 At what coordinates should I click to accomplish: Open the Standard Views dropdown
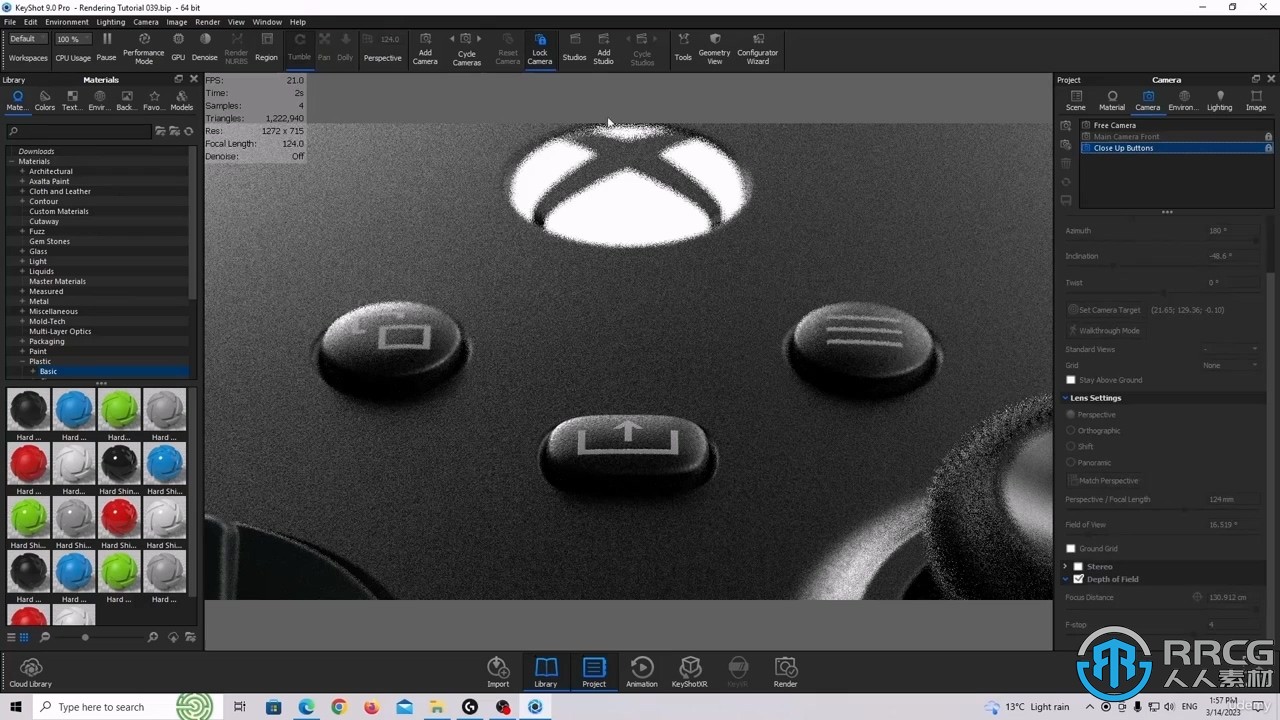click(x=1231, y=349)
